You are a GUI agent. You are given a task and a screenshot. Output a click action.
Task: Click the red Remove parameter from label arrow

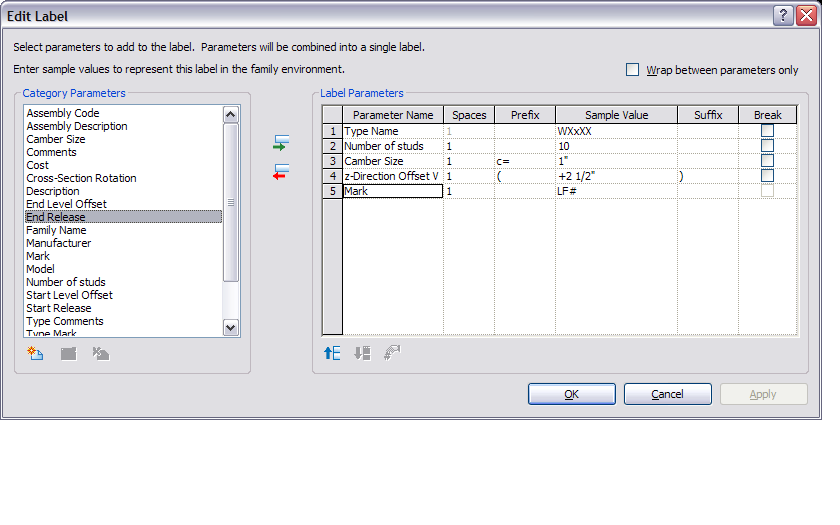pyautogui.click(x=281, y=171)
